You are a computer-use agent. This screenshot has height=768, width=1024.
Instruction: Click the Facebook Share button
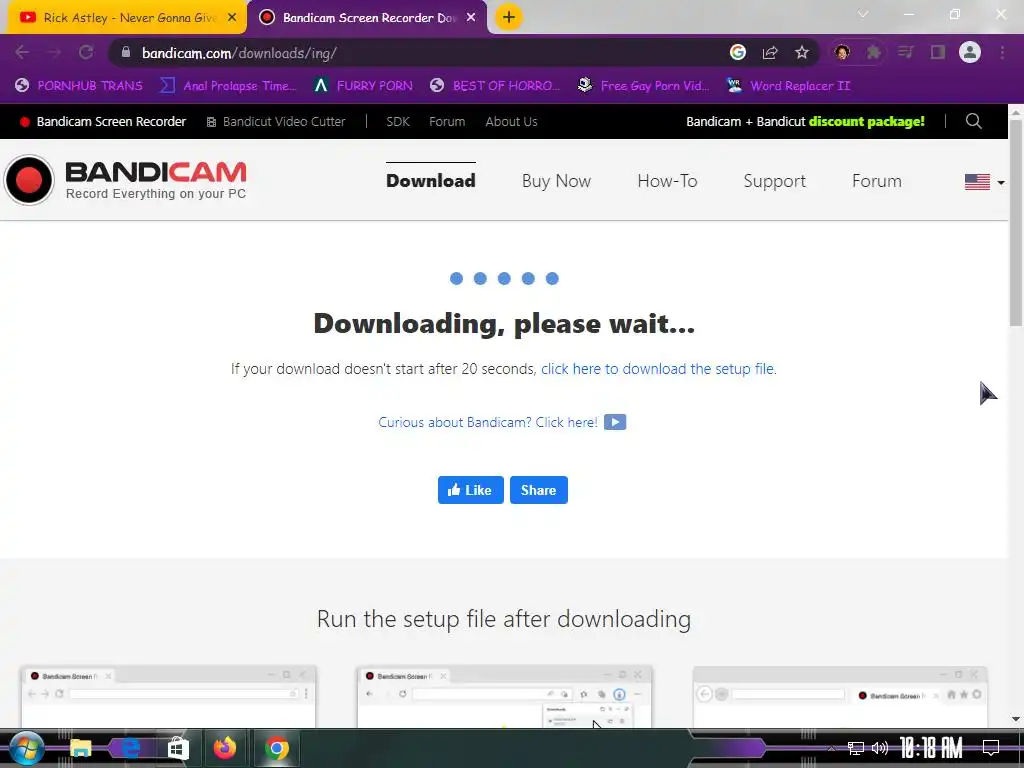[539, 490]
